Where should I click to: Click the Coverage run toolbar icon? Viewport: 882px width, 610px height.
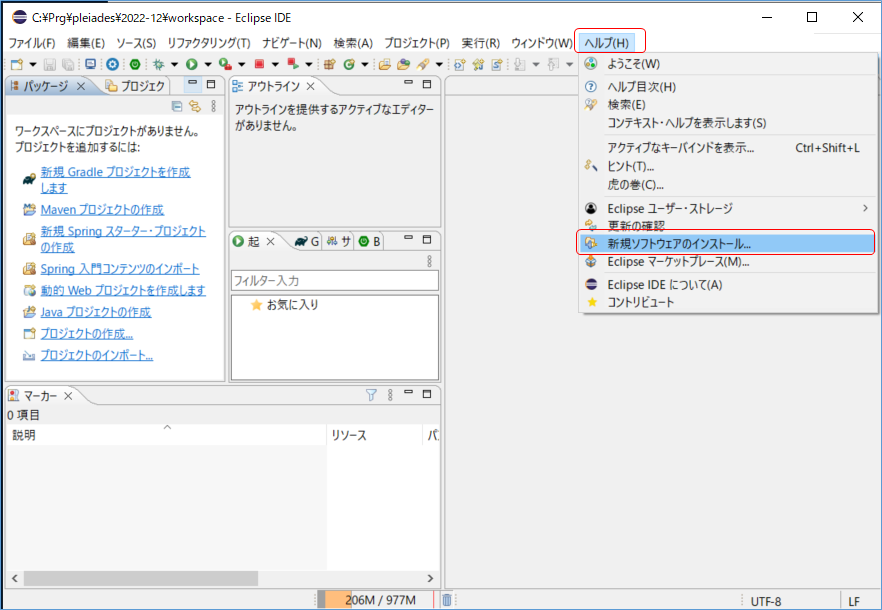[x=226, y=64]
